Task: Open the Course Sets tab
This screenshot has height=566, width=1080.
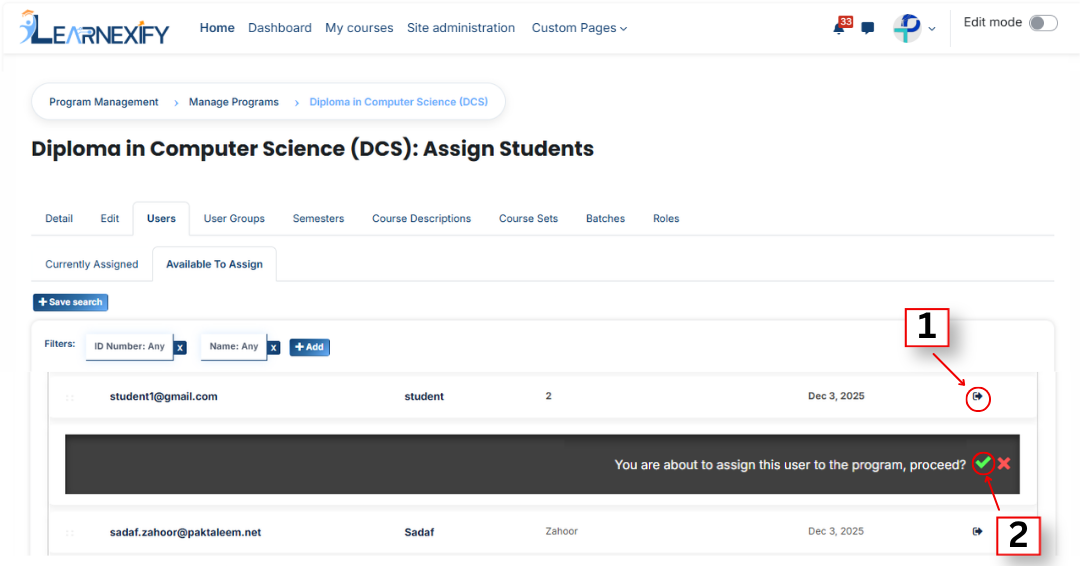Action: tap(528, 218)
